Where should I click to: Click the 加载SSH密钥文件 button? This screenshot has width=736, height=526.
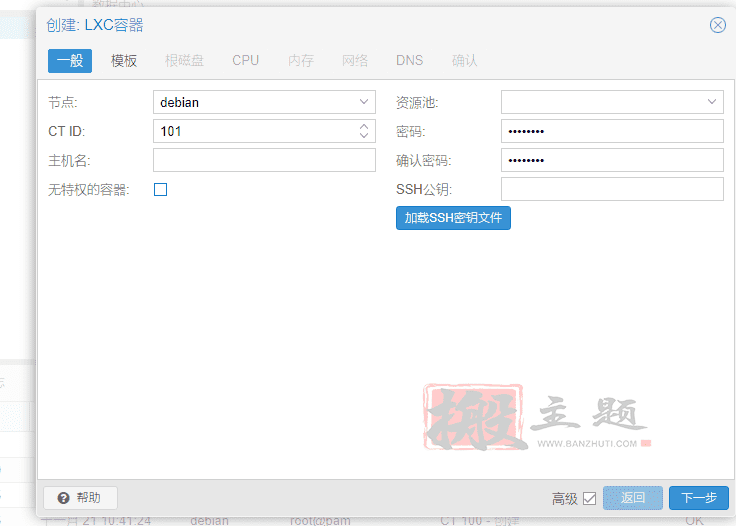point(453,218)
